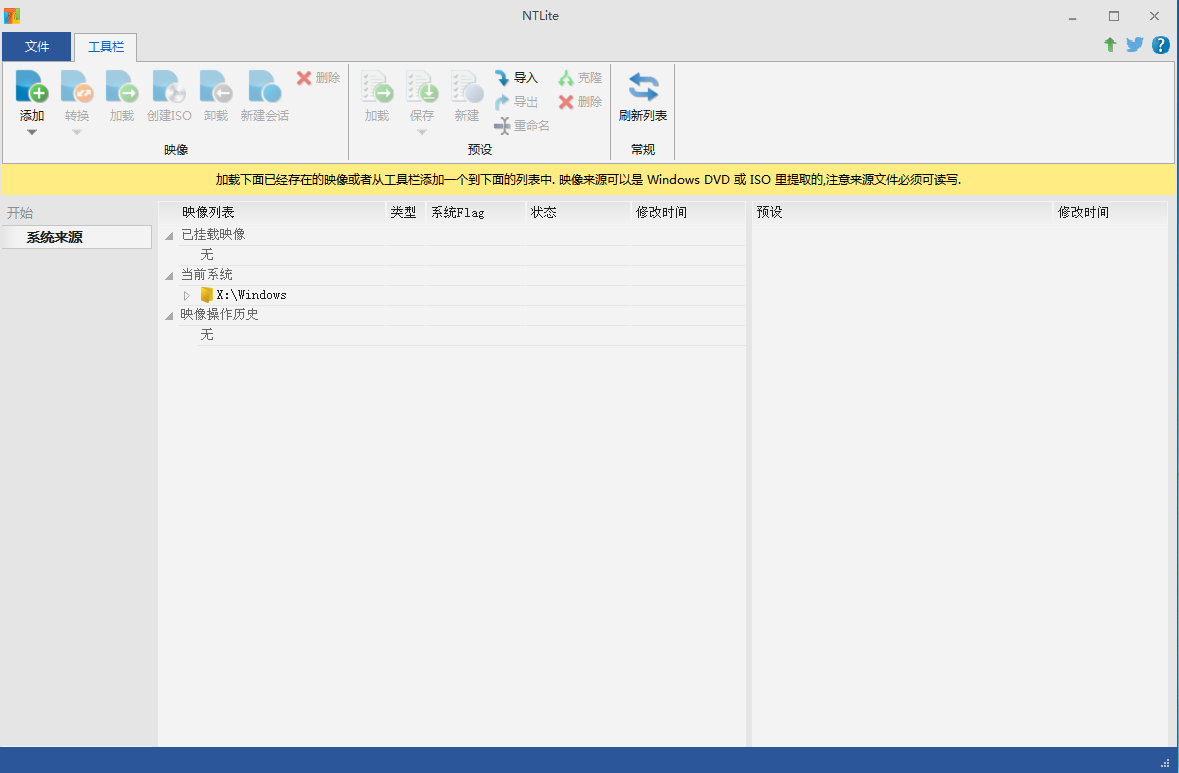Click the 添加 (Add) image icon
This screenshot has width=1179, height=773.
(32, 87)
